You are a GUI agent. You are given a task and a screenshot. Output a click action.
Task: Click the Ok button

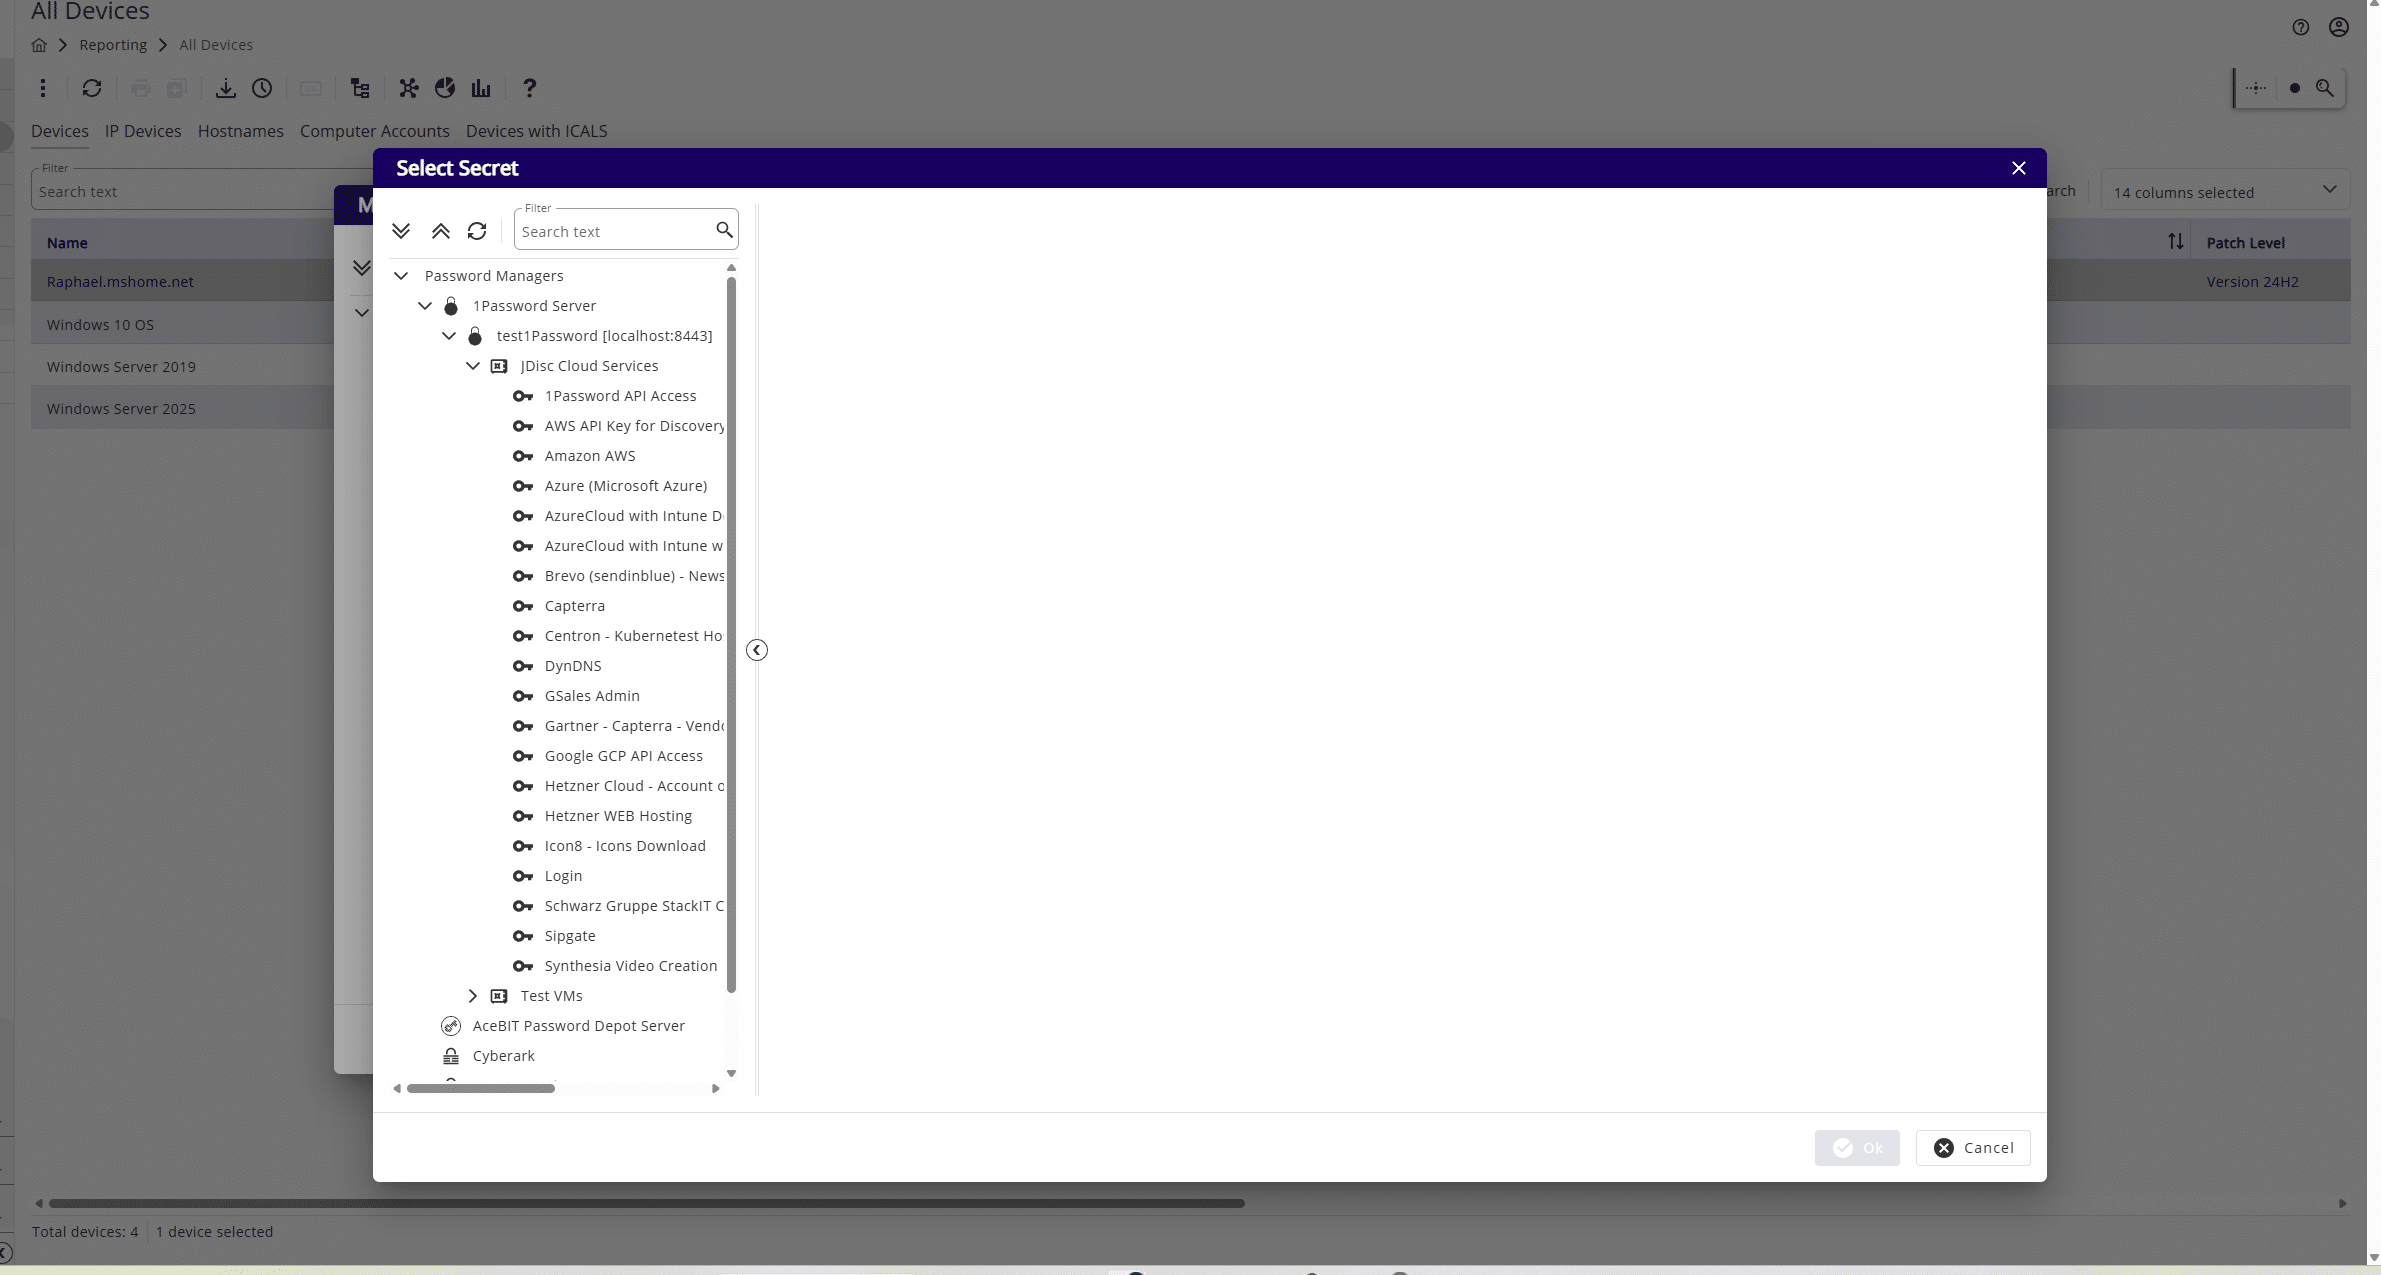tap(1857, 1148)
